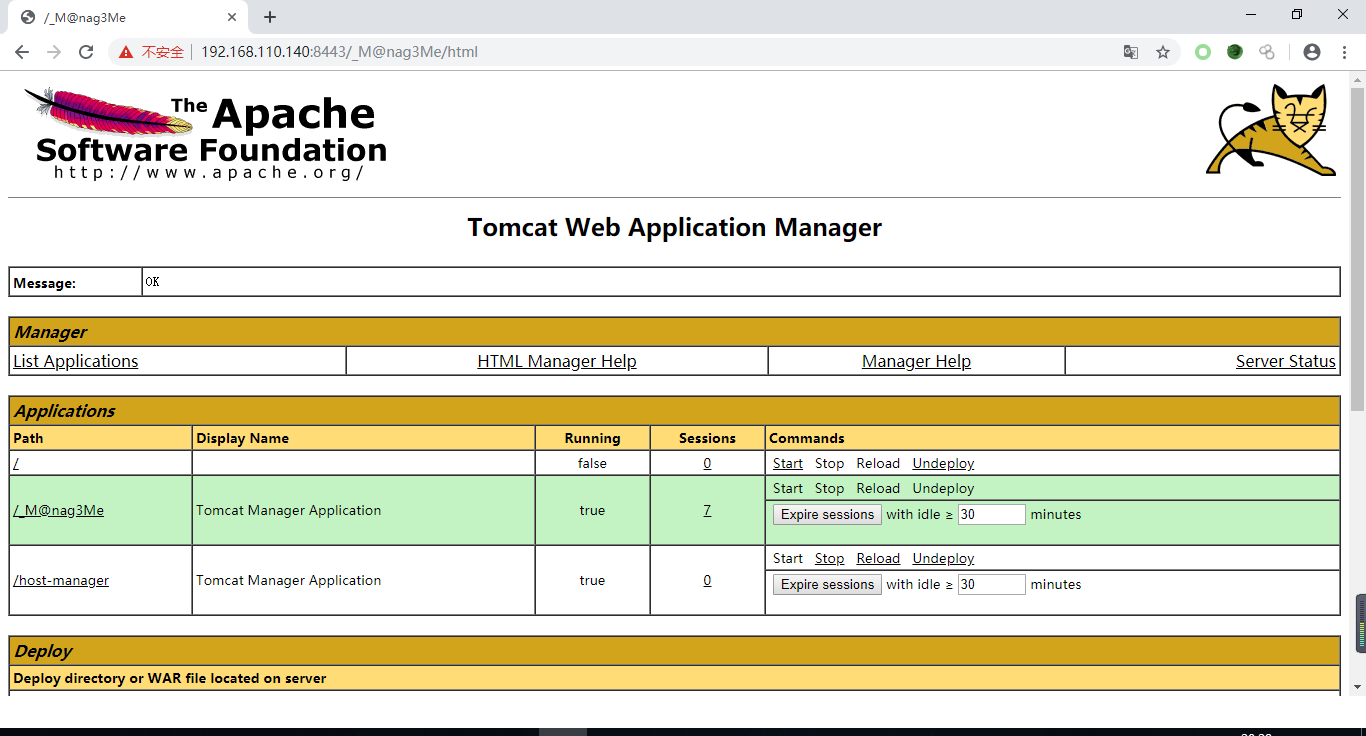
Task: Click the Tomcat cat logo
Action: 1271,131
